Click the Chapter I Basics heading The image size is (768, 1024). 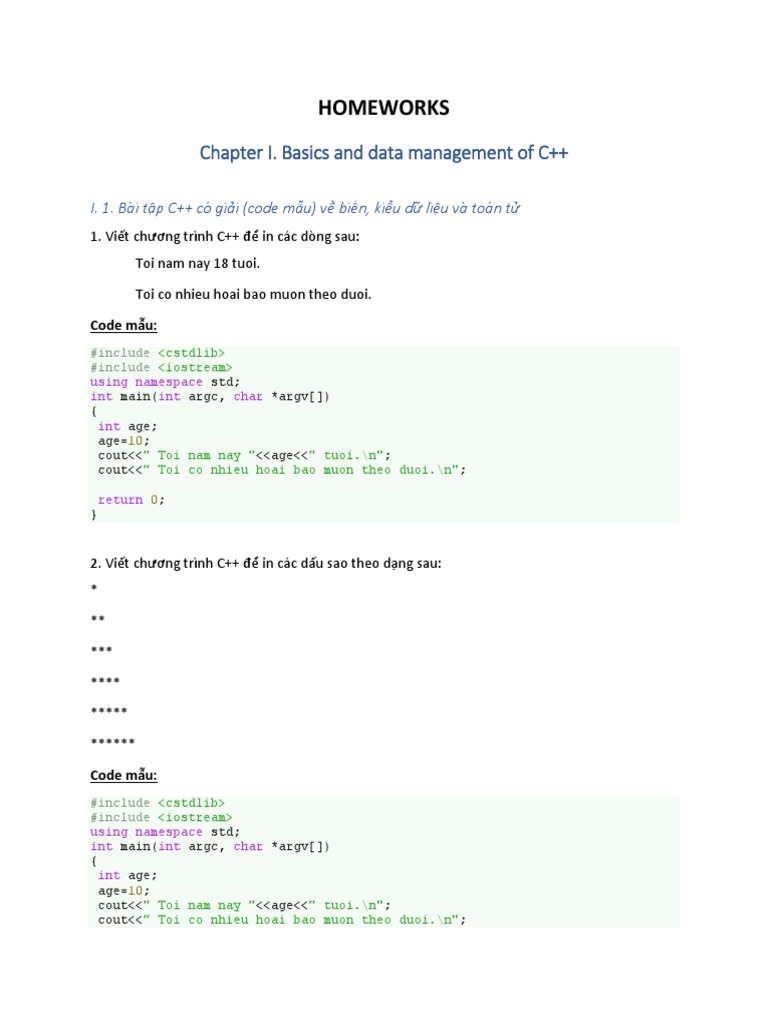383,153
